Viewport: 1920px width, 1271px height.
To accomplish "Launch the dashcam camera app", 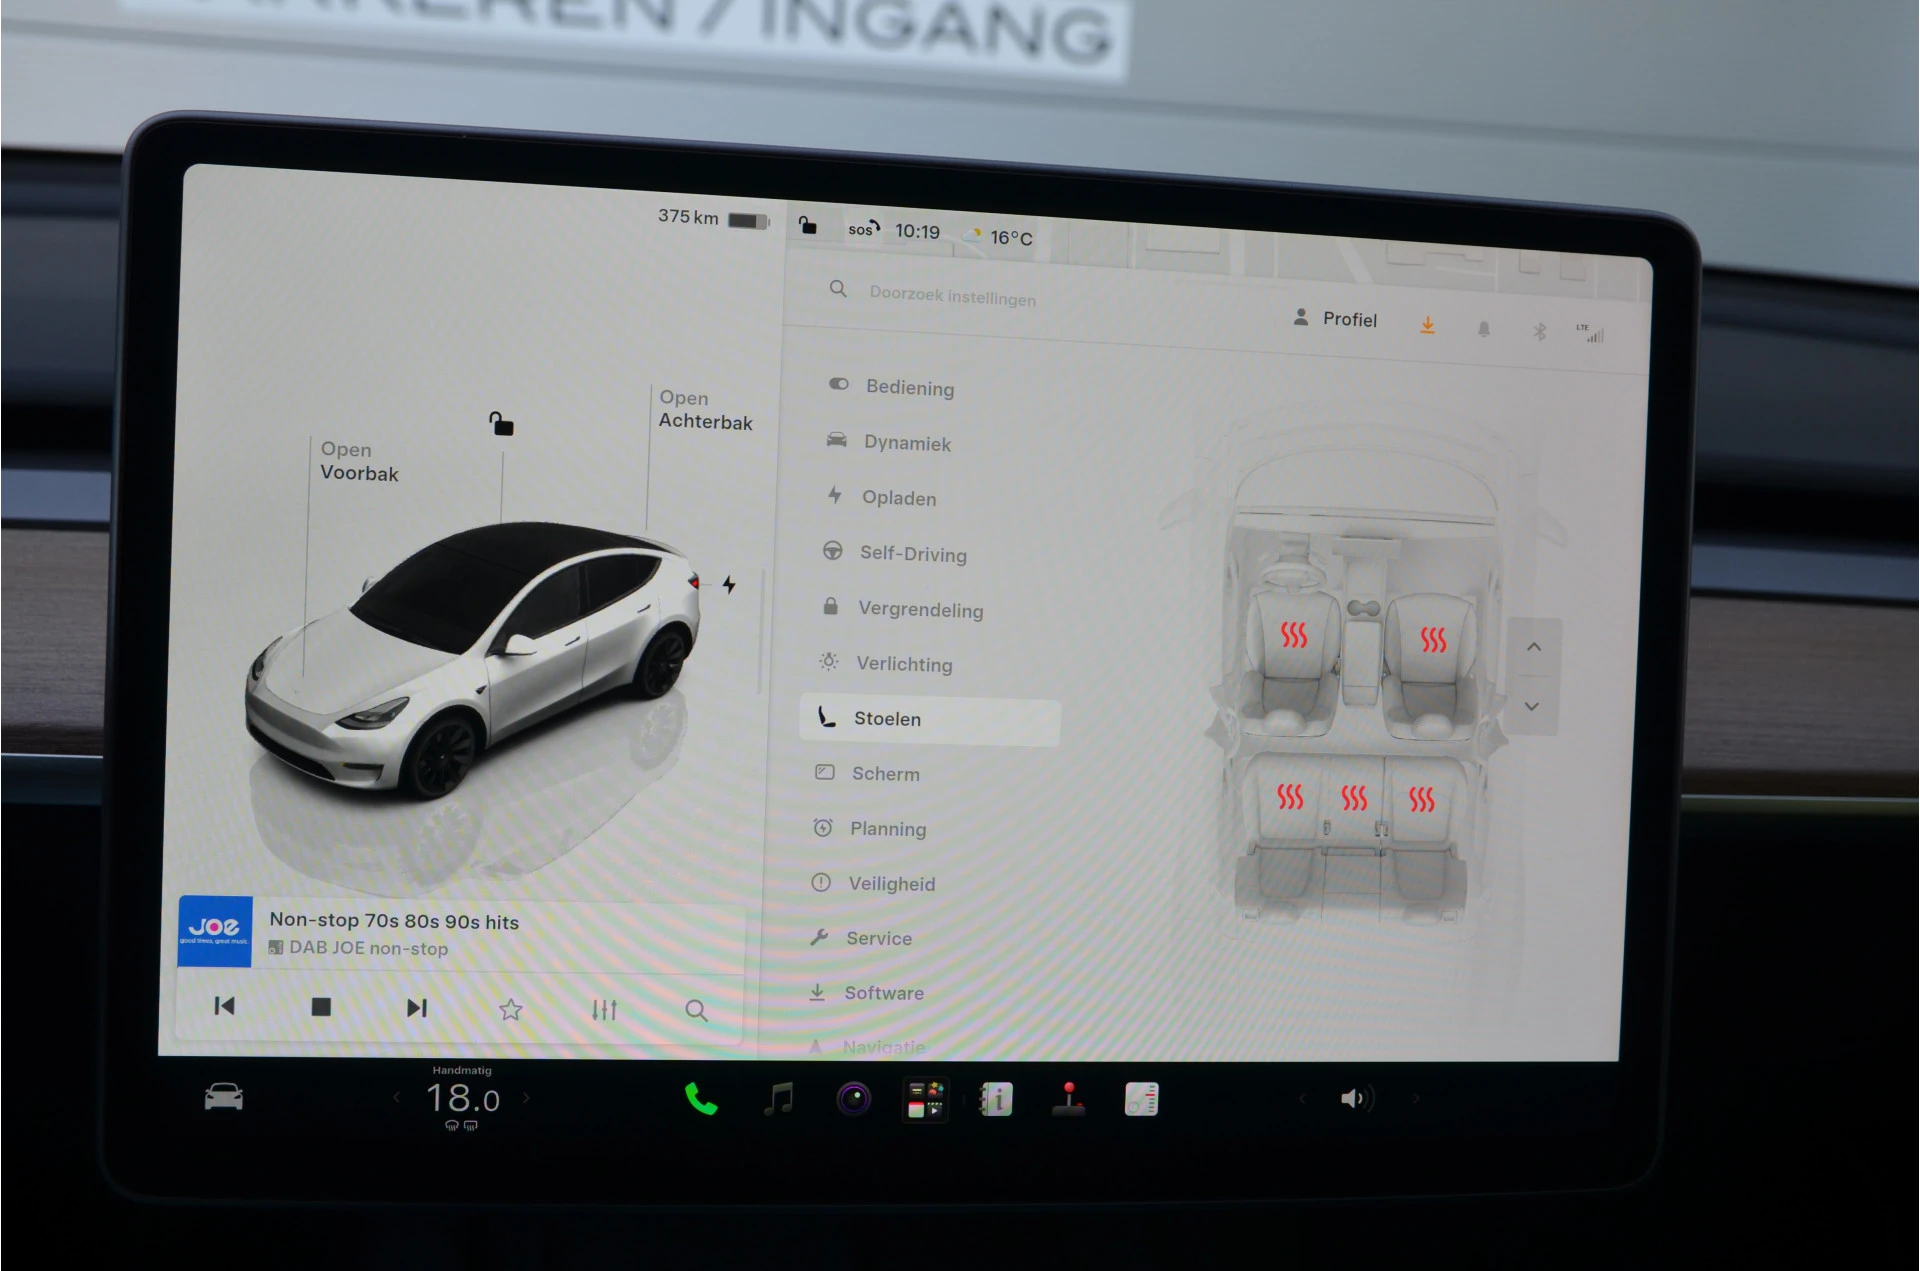I will tap(853, 1099).
